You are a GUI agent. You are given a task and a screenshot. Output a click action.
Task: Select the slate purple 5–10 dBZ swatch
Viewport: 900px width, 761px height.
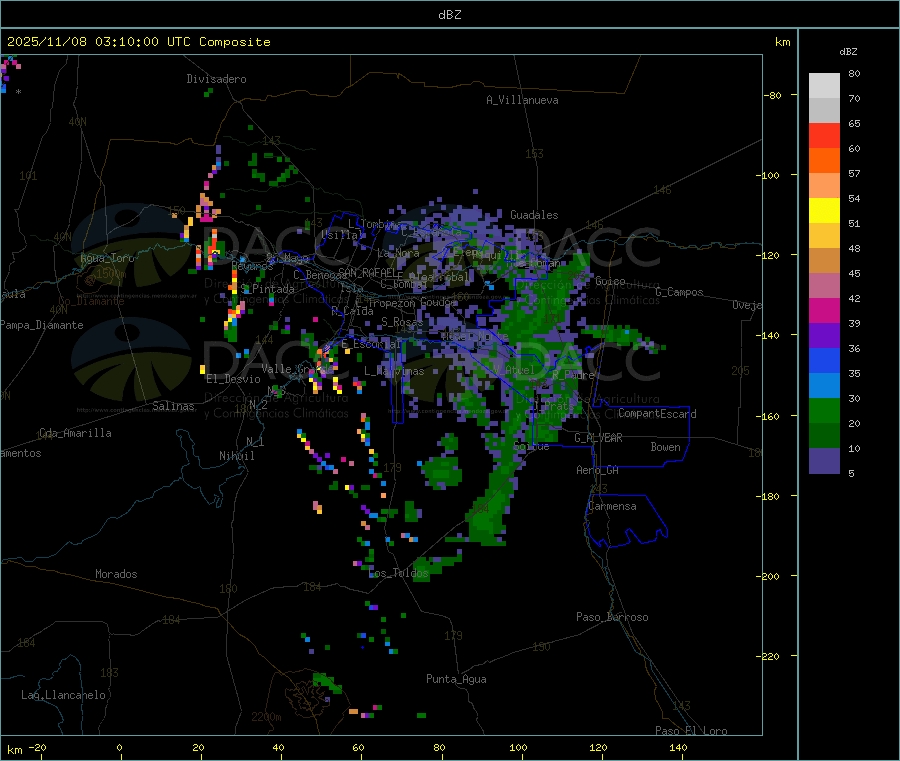pyautogui.click(x=824, y=461)
